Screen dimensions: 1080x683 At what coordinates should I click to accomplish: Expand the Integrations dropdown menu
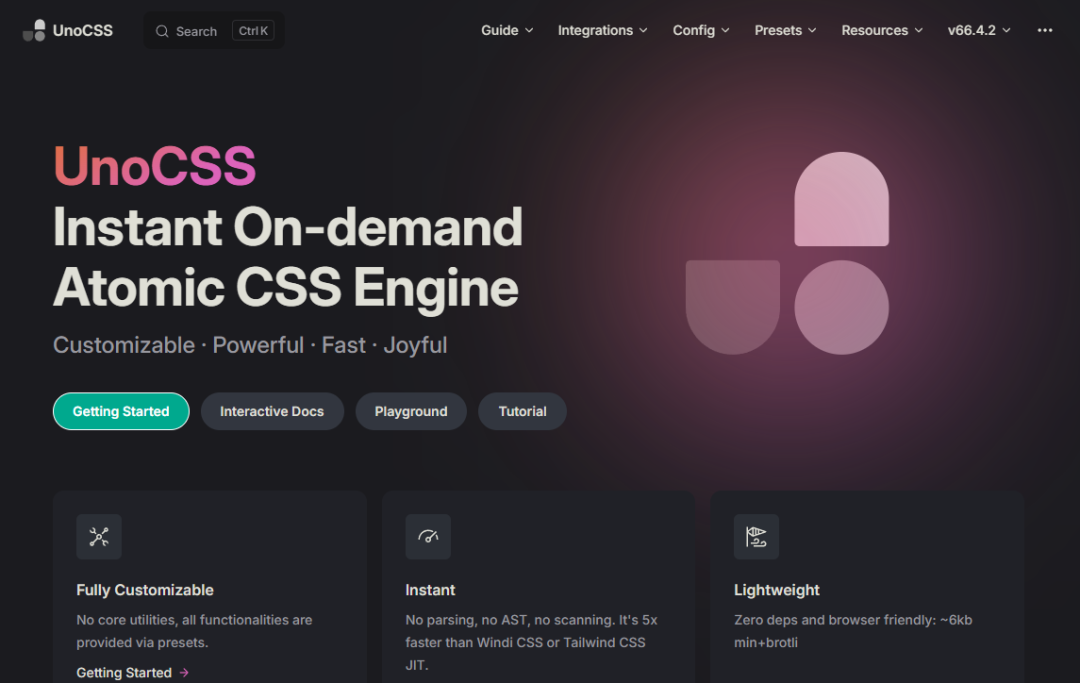[603, 30]
